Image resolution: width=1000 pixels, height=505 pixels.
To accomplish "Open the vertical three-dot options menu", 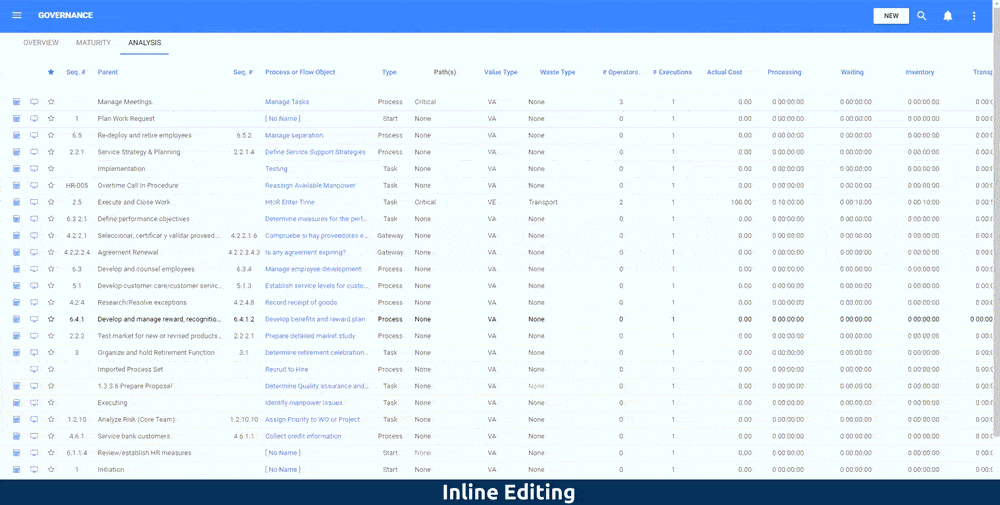I will coord(974,16).
